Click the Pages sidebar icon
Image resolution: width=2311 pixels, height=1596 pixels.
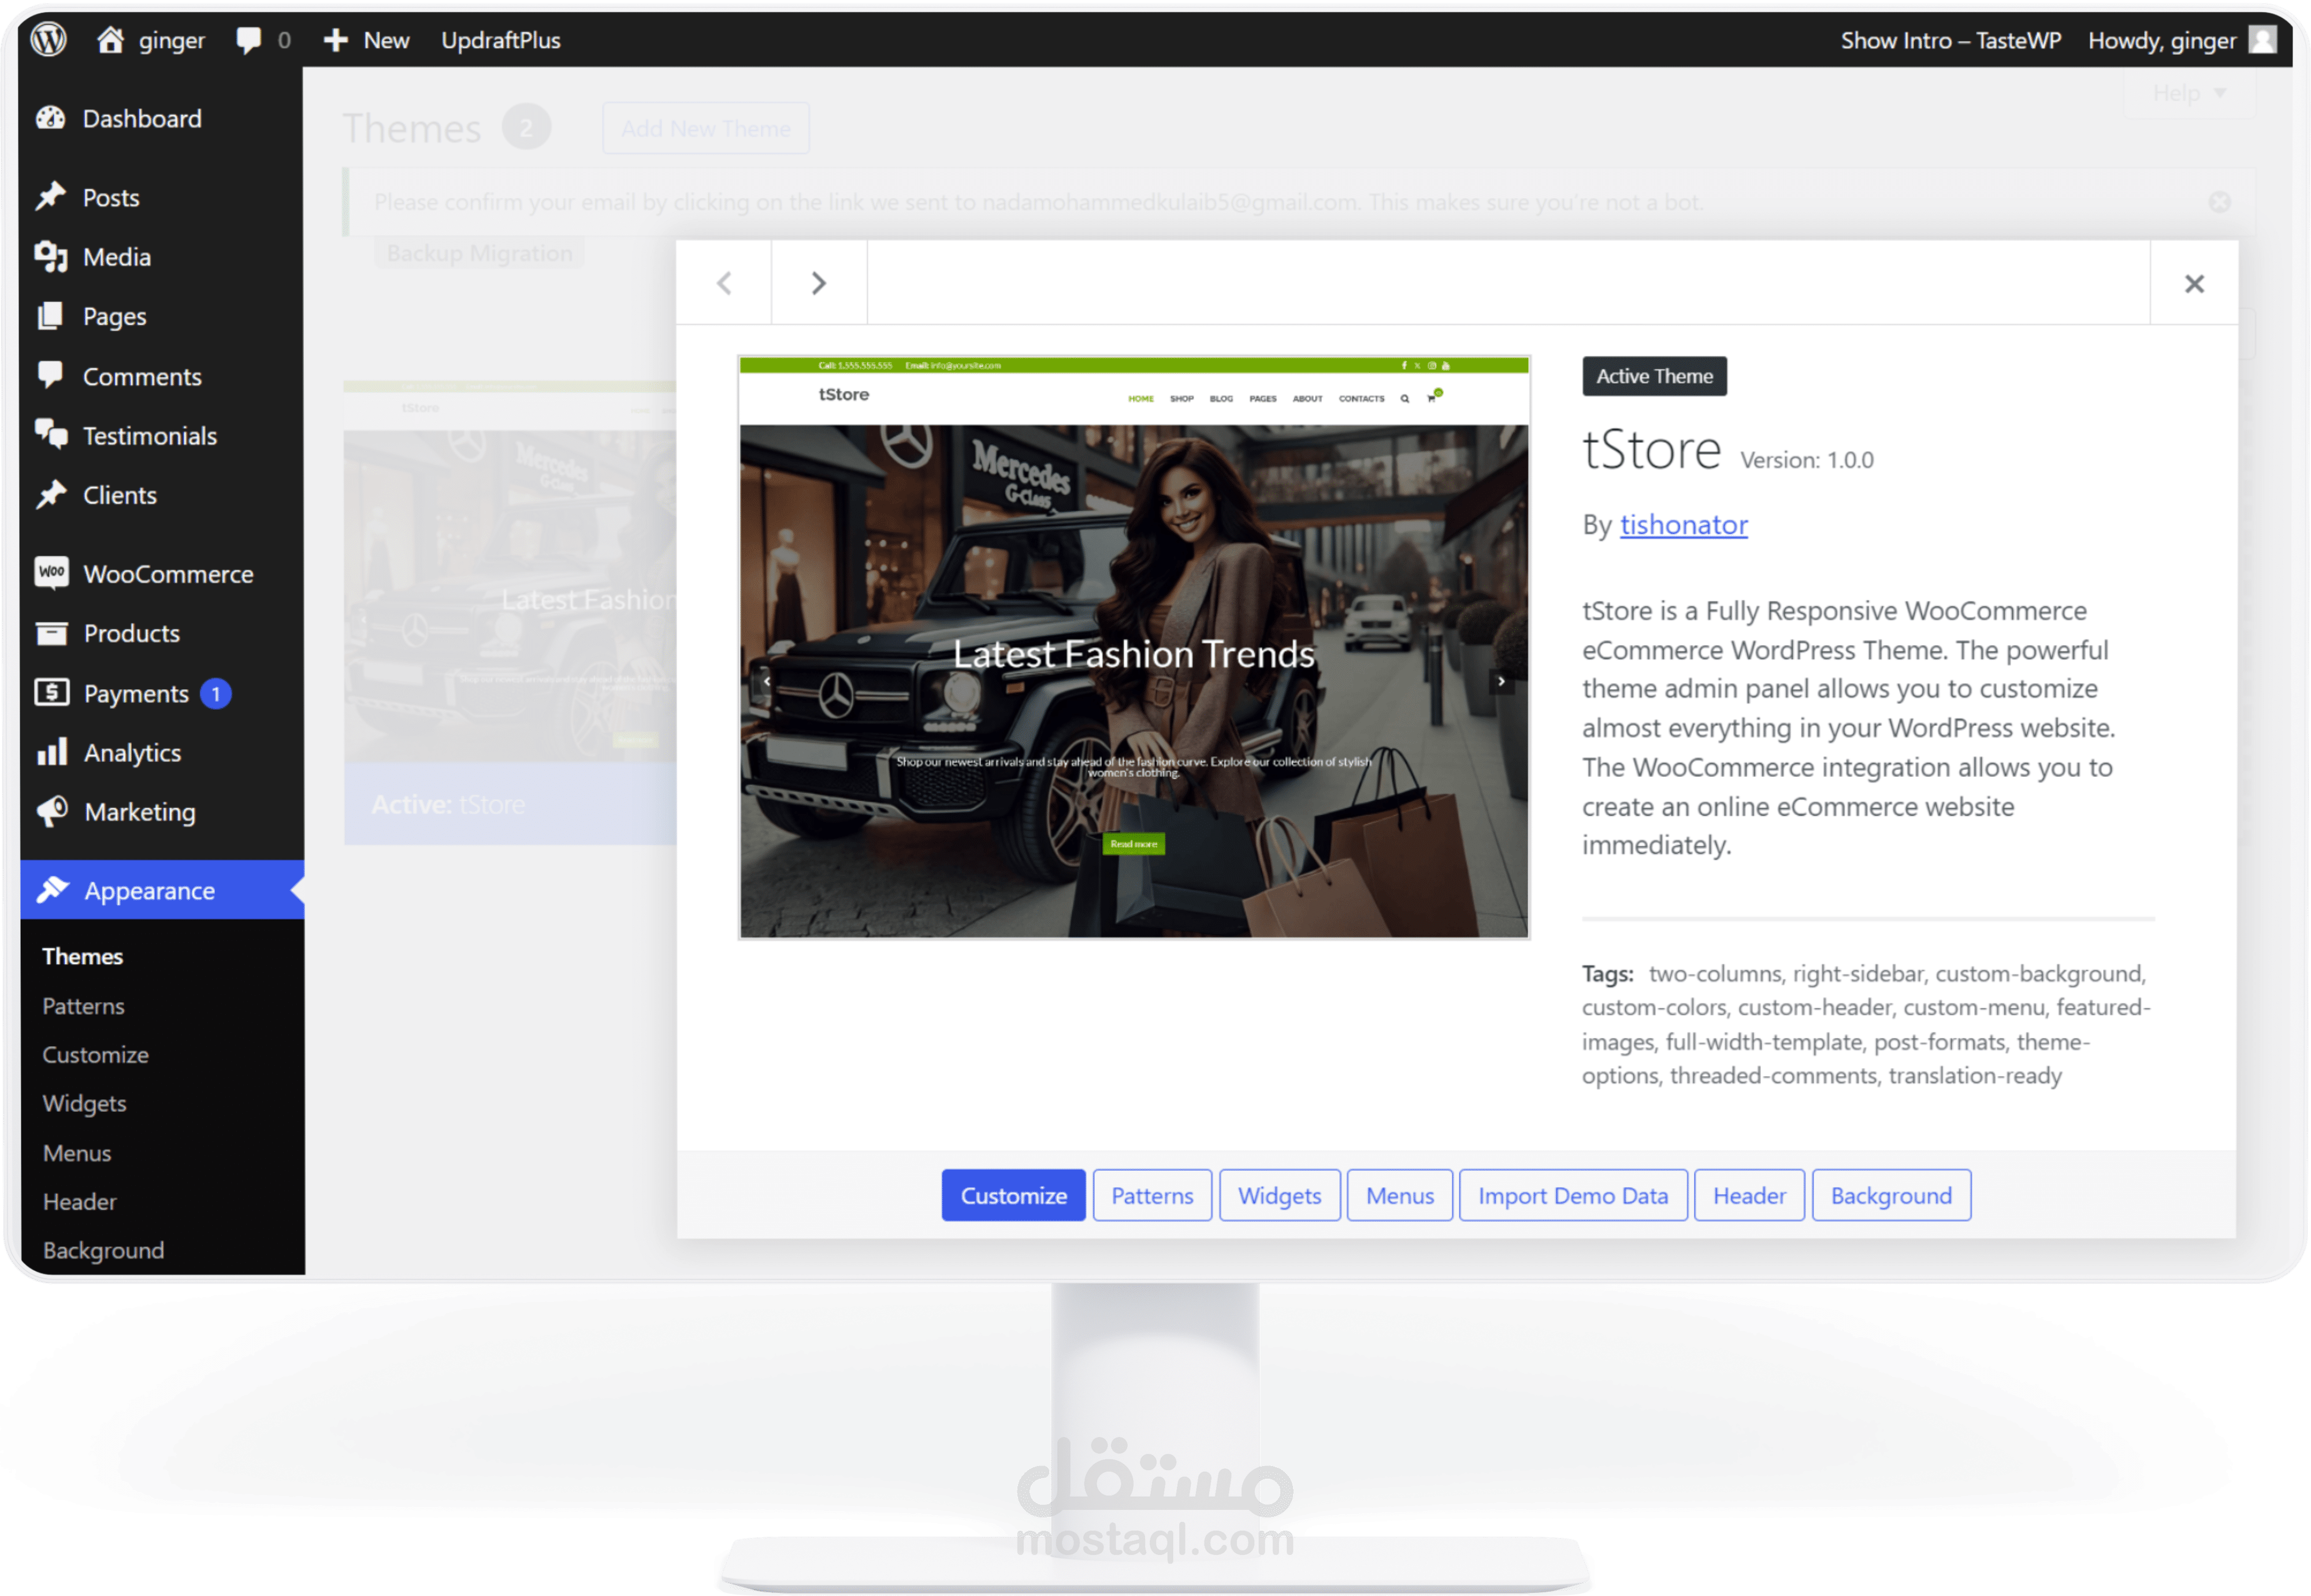[x=50, y=316]
